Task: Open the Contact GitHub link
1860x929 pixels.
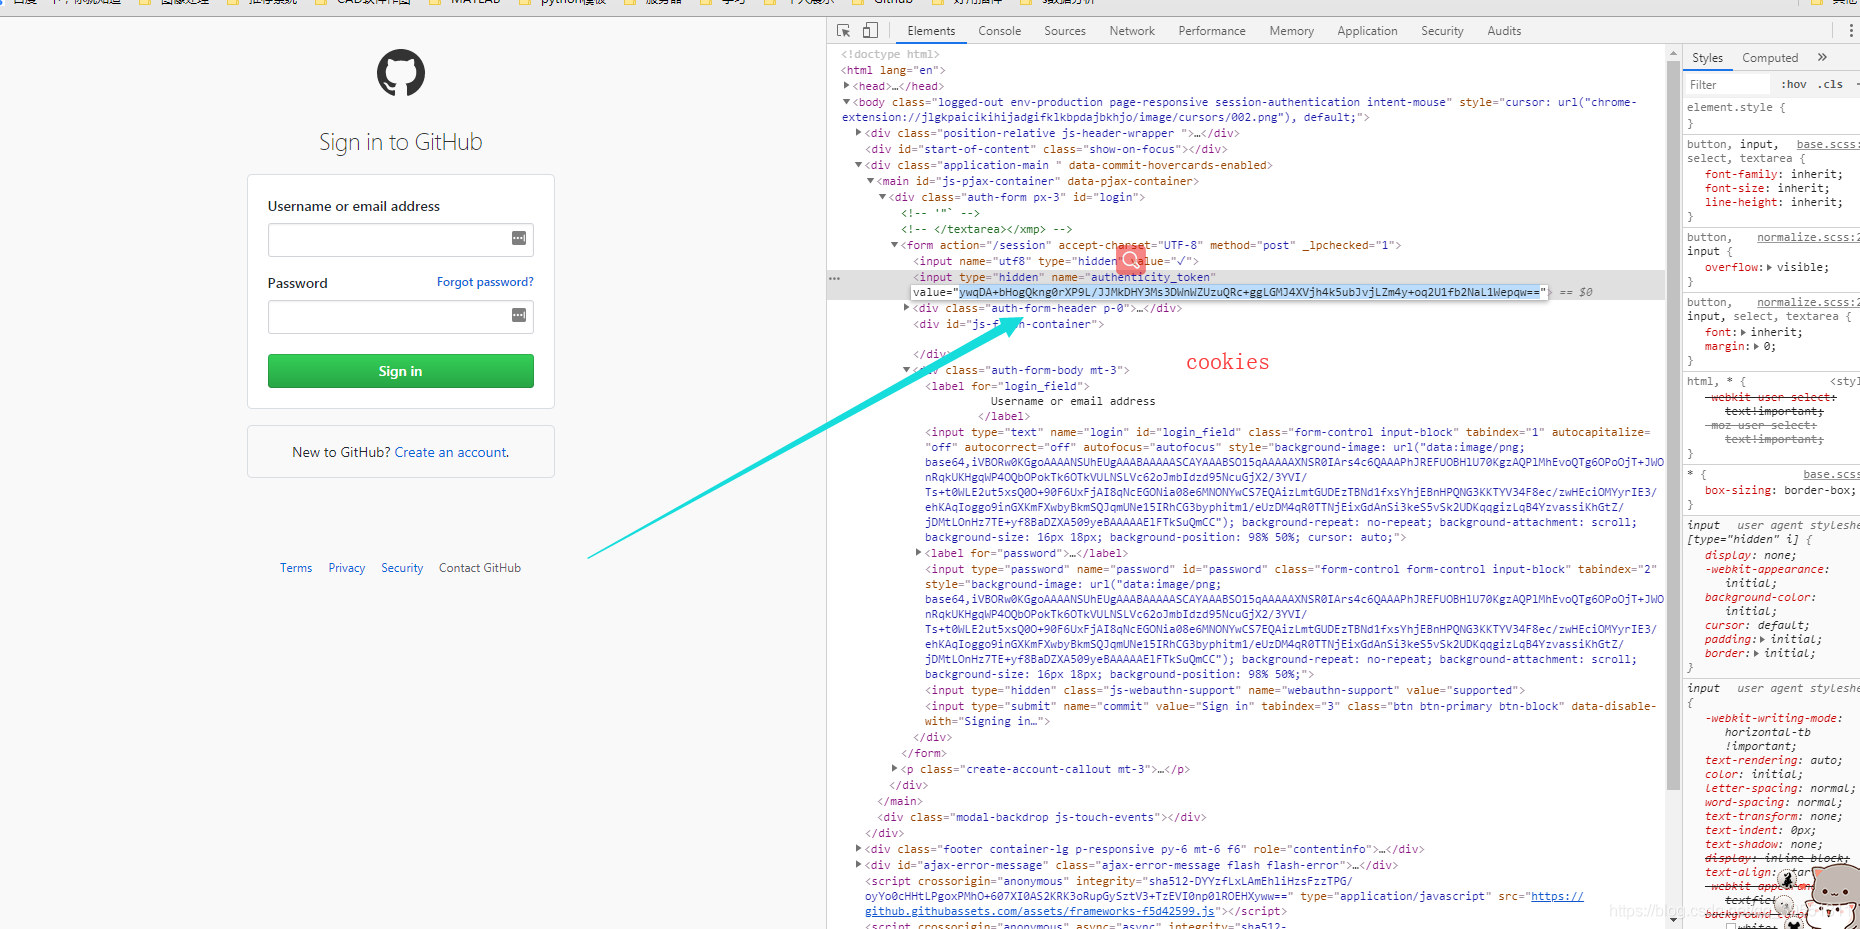Action: [480, 568]
